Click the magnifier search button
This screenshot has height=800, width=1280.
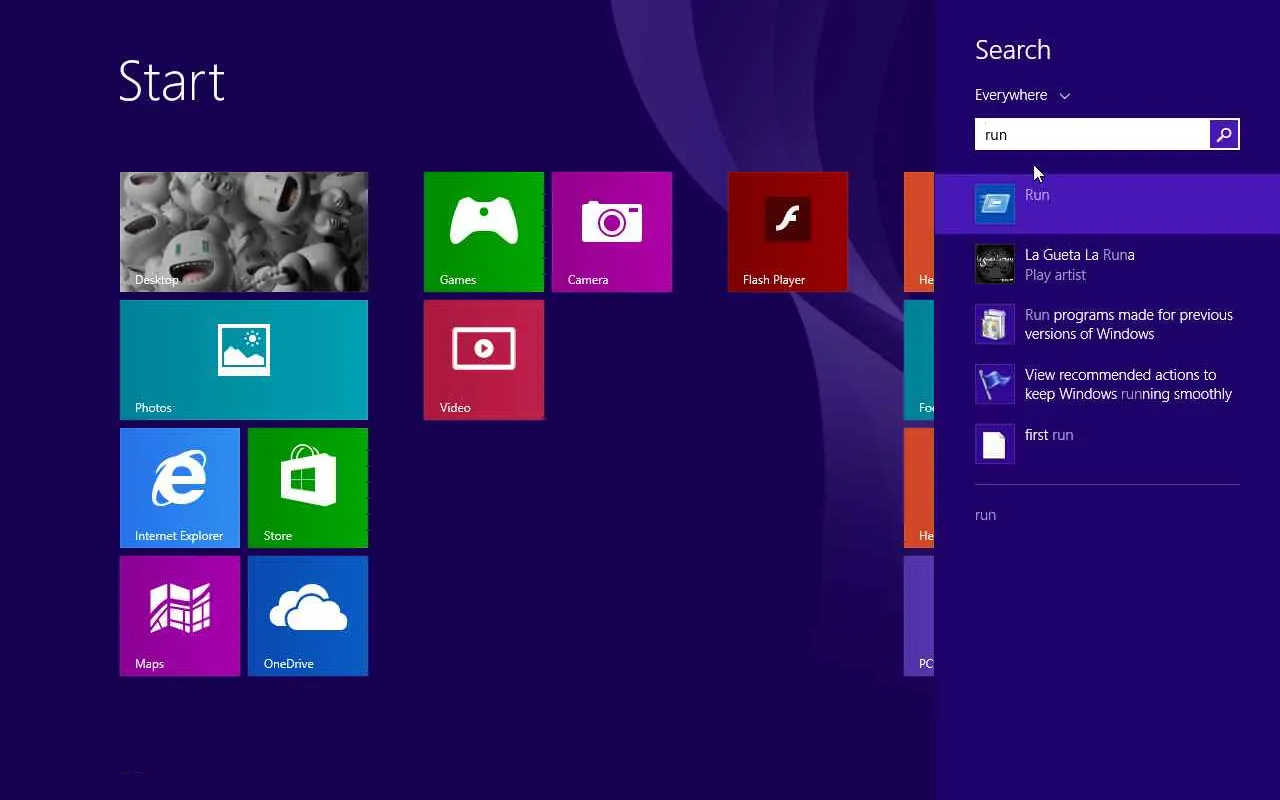tap(1224, 134)
